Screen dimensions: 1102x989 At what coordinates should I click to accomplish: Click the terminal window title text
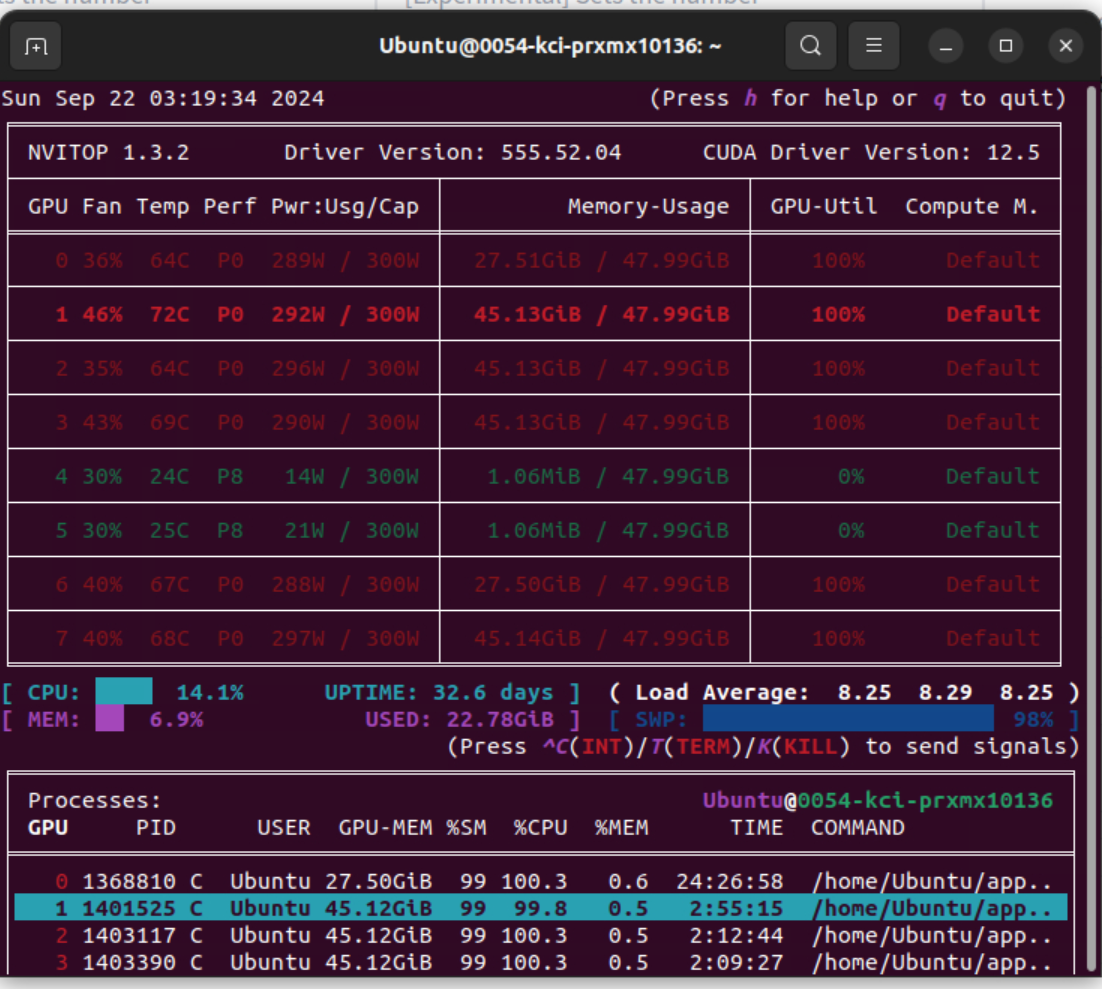pyautogui.click(x=550, y=46)
